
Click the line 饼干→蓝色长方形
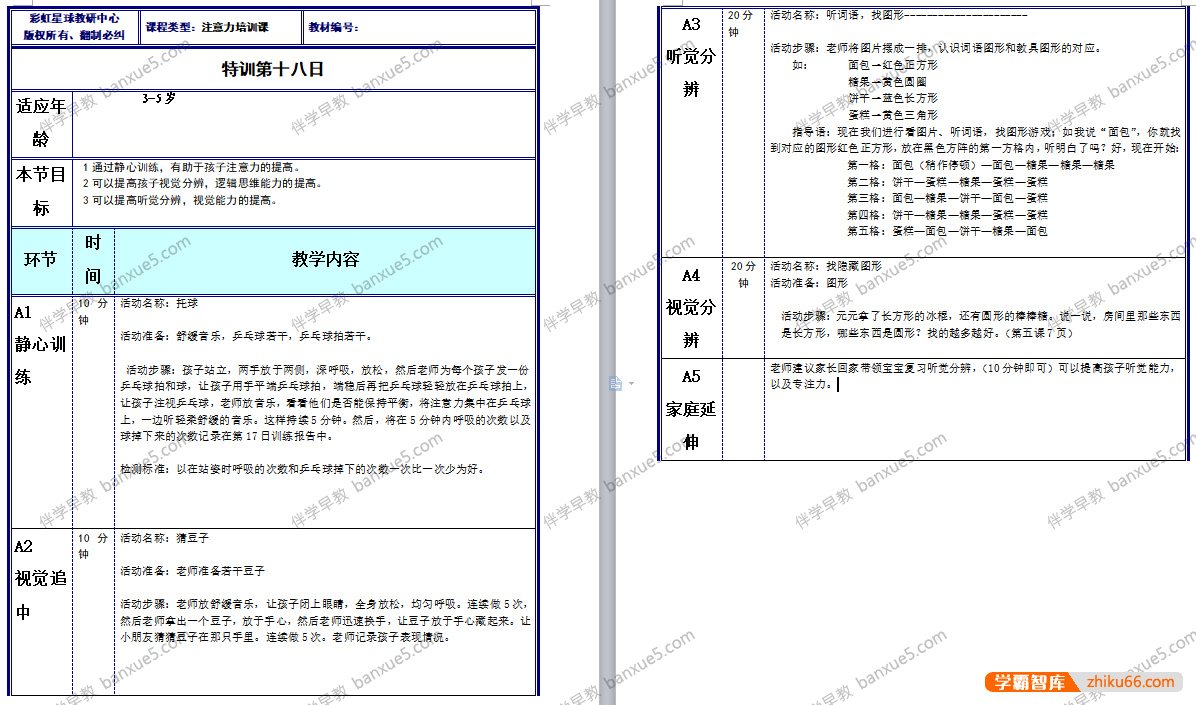pyautogui.click(x=893, y=98)
